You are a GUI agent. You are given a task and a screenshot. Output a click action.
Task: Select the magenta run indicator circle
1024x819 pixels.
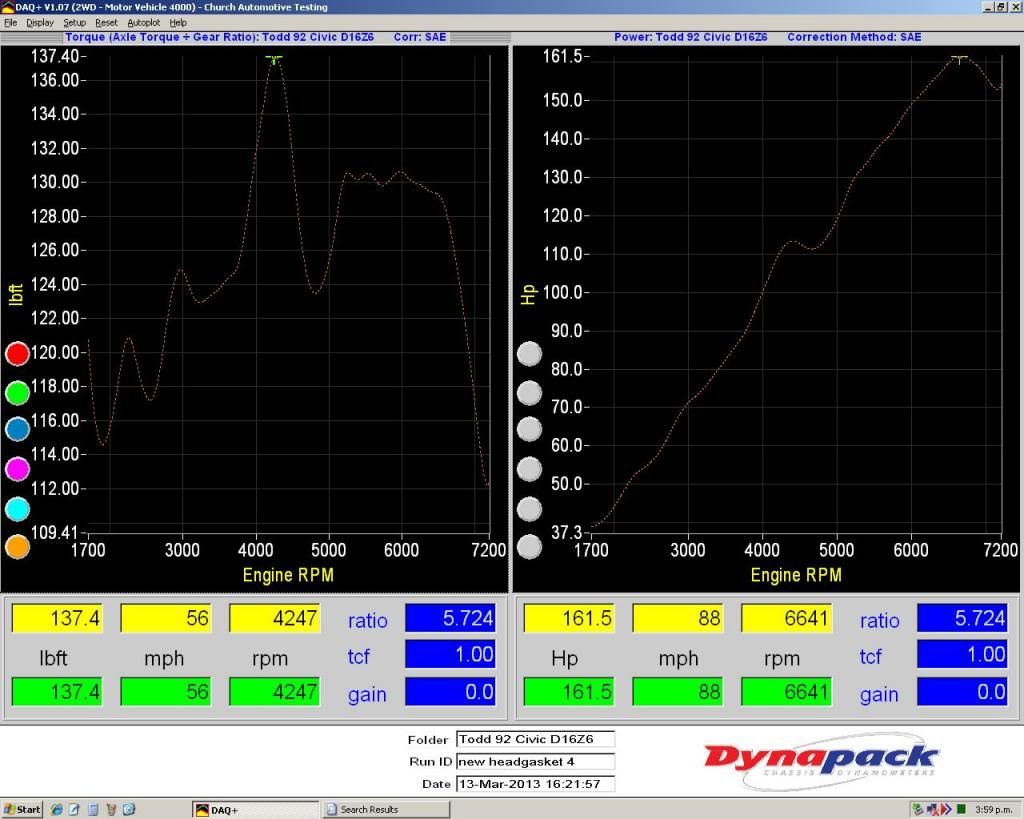click(x=17, y=469)
